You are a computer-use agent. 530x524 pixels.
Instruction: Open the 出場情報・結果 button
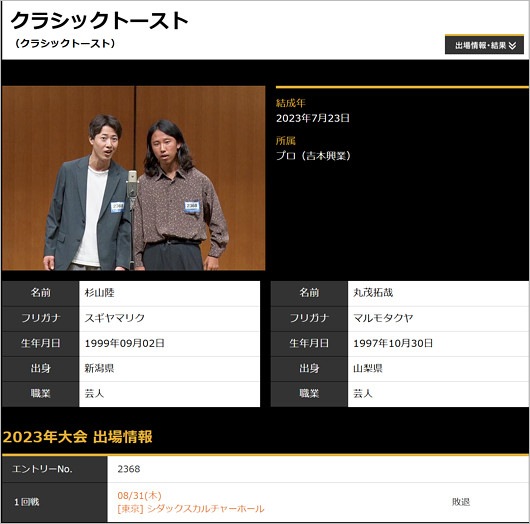(484, 45)
